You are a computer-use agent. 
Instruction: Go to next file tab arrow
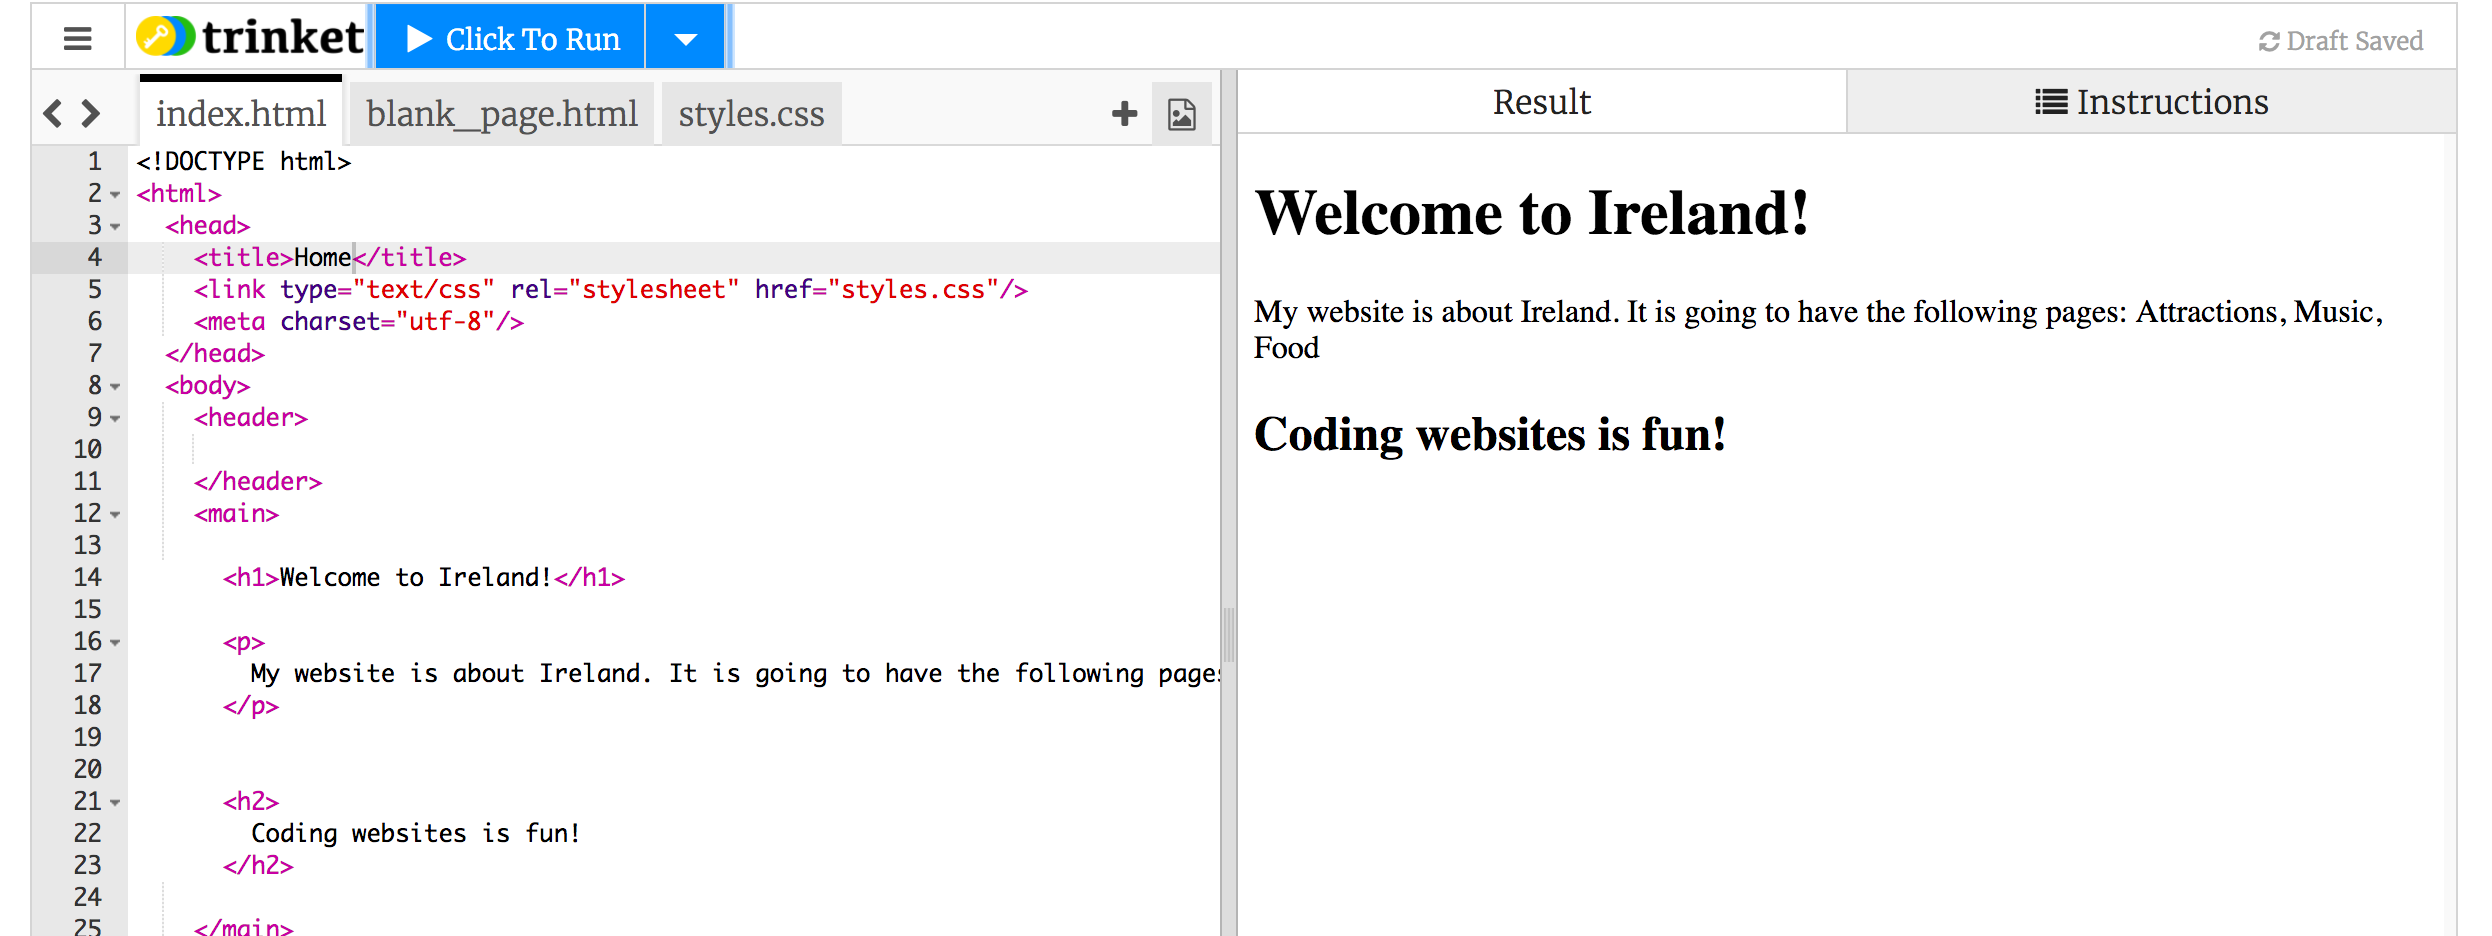pos(91,114)
